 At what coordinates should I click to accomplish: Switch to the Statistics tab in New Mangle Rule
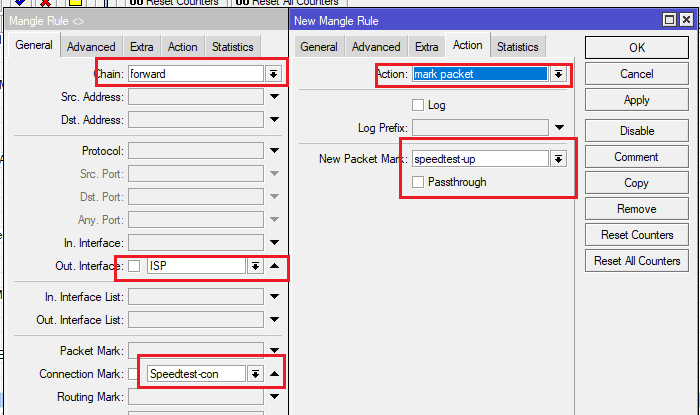click(517, 47)
